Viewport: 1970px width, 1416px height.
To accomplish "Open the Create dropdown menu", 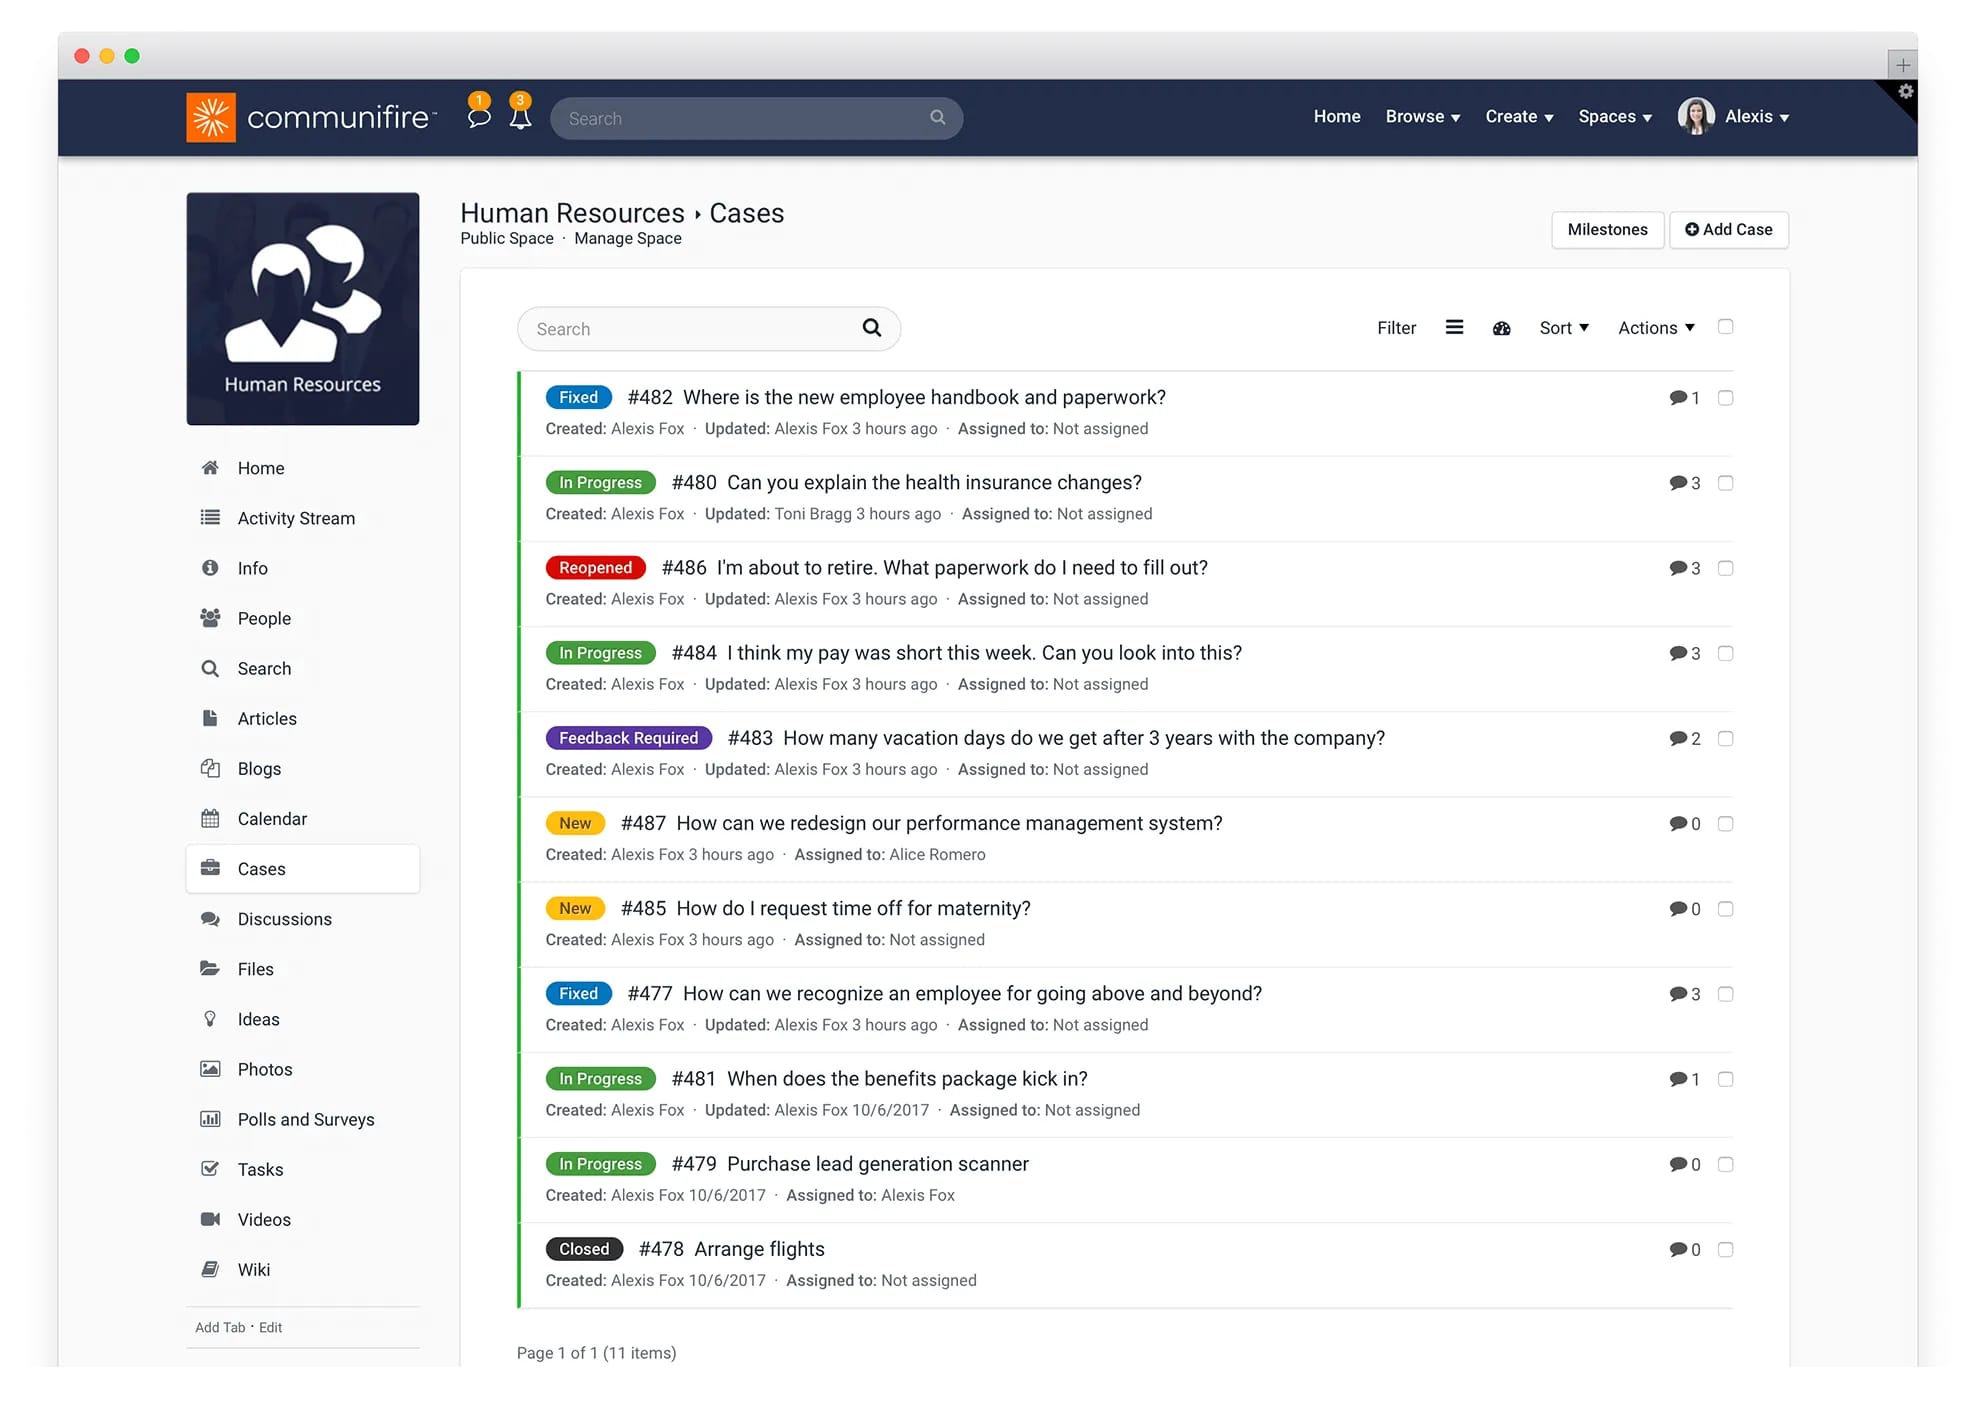I will pos(1519,116).
